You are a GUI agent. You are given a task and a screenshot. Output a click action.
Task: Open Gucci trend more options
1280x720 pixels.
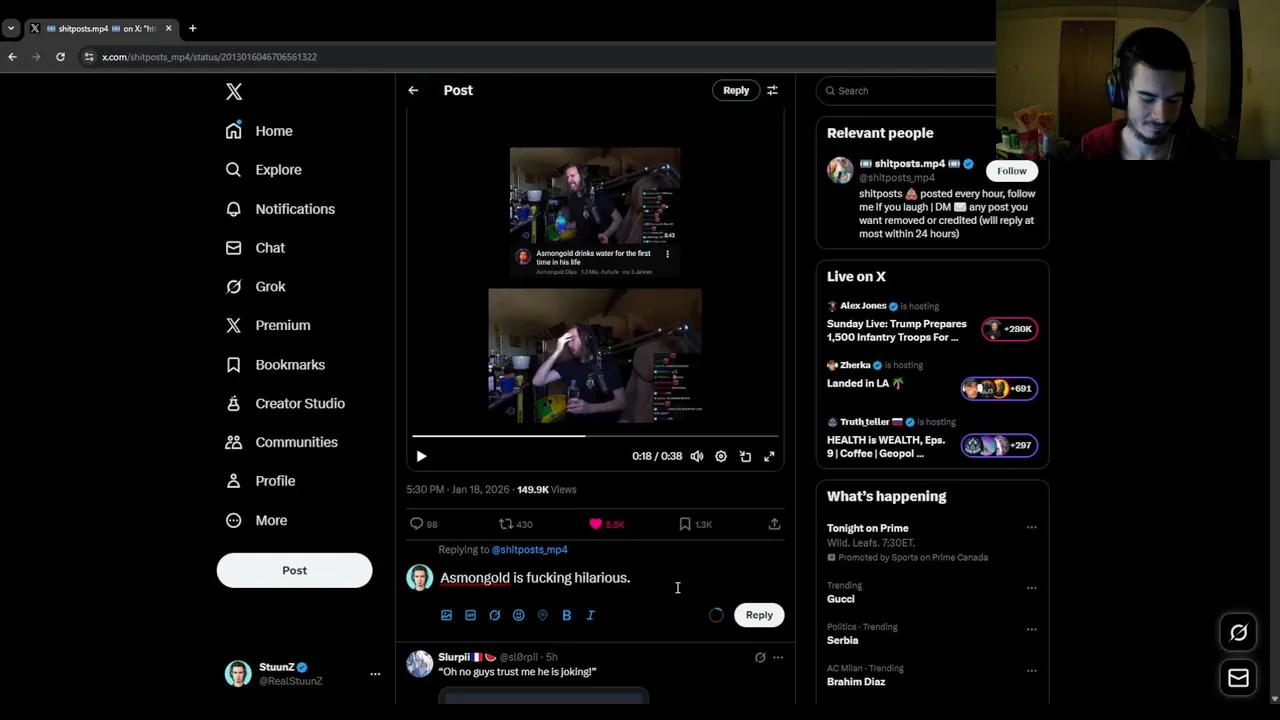1031,587
